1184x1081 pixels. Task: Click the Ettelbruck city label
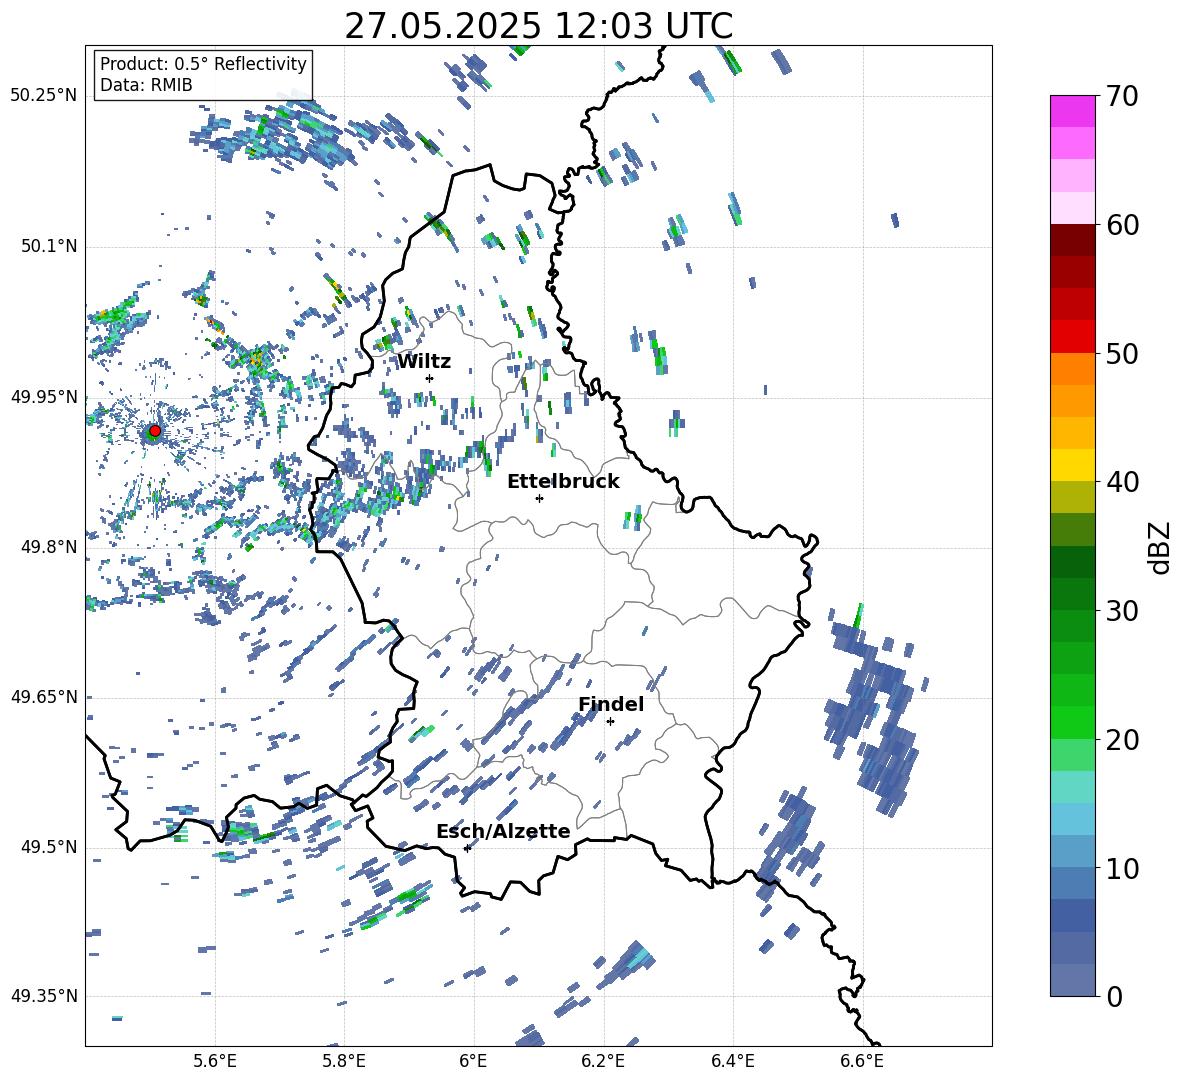[563, 482]
